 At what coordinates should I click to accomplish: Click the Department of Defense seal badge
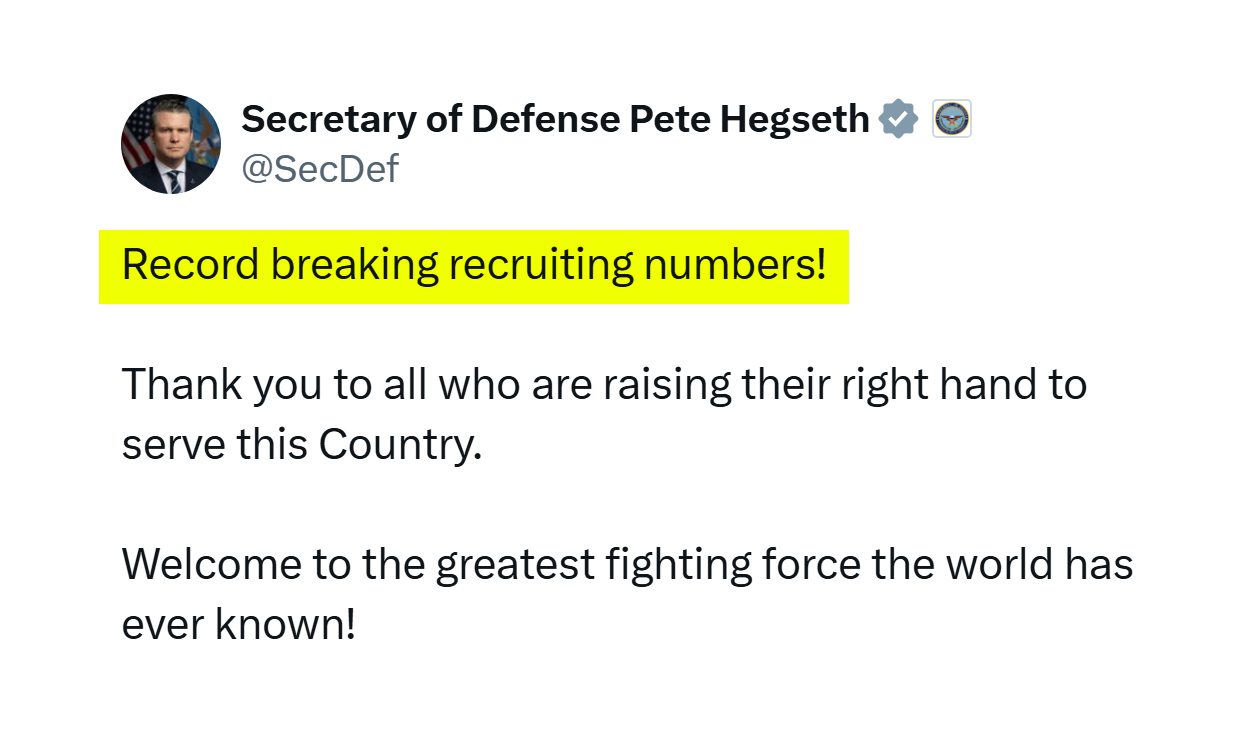coord(952,120)
